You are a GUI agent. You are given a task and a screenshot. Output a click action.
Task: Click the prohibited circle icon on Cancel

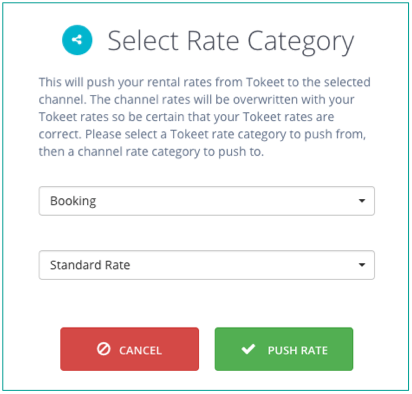coord(103,349)
